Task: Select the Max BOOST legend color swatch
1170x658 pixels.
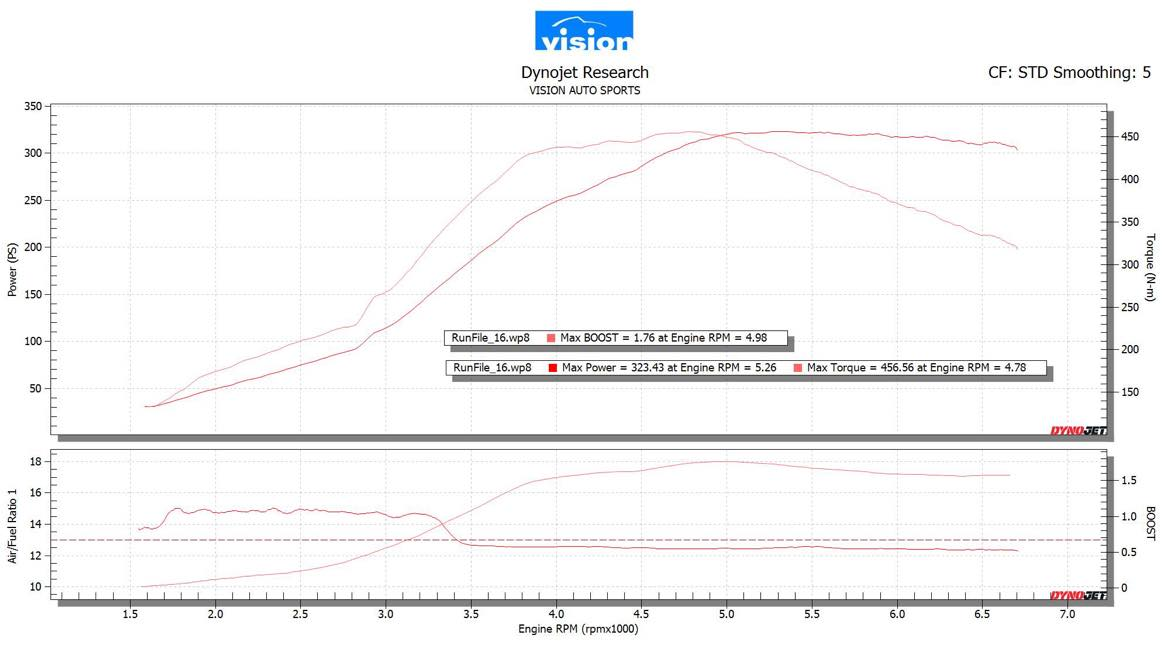Action: [551, 338]
